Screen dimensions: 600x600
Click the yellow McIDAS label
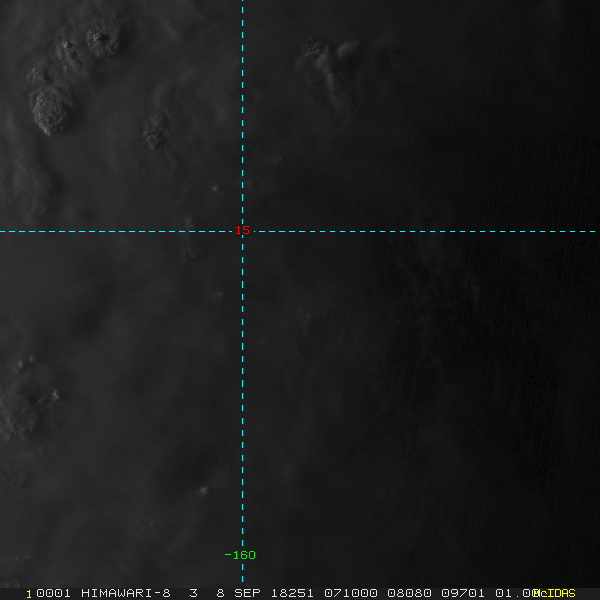pyautogui.click(x=554, y=592)
